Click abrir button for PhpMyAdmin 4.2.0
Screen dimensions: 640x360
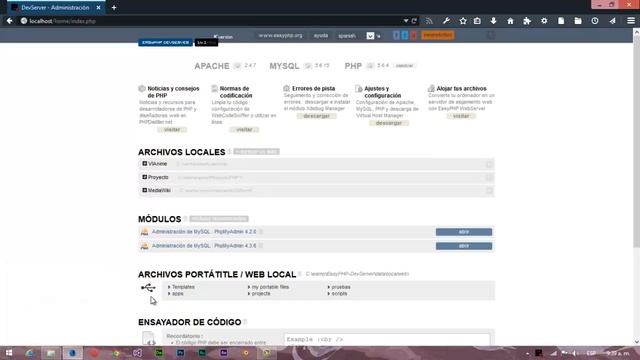point(464,232)
